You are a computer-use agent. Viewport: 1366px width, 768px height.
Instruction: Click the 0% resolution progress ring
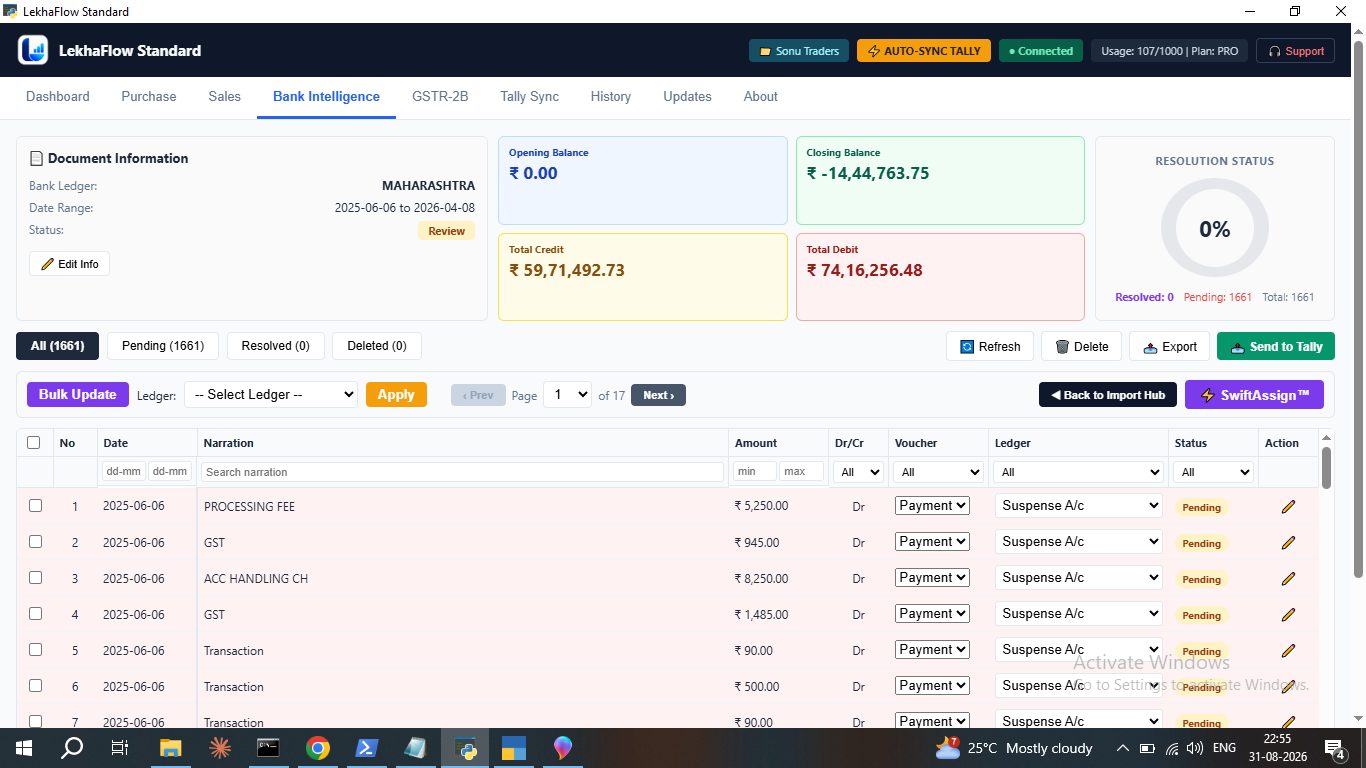(1214, 229)
